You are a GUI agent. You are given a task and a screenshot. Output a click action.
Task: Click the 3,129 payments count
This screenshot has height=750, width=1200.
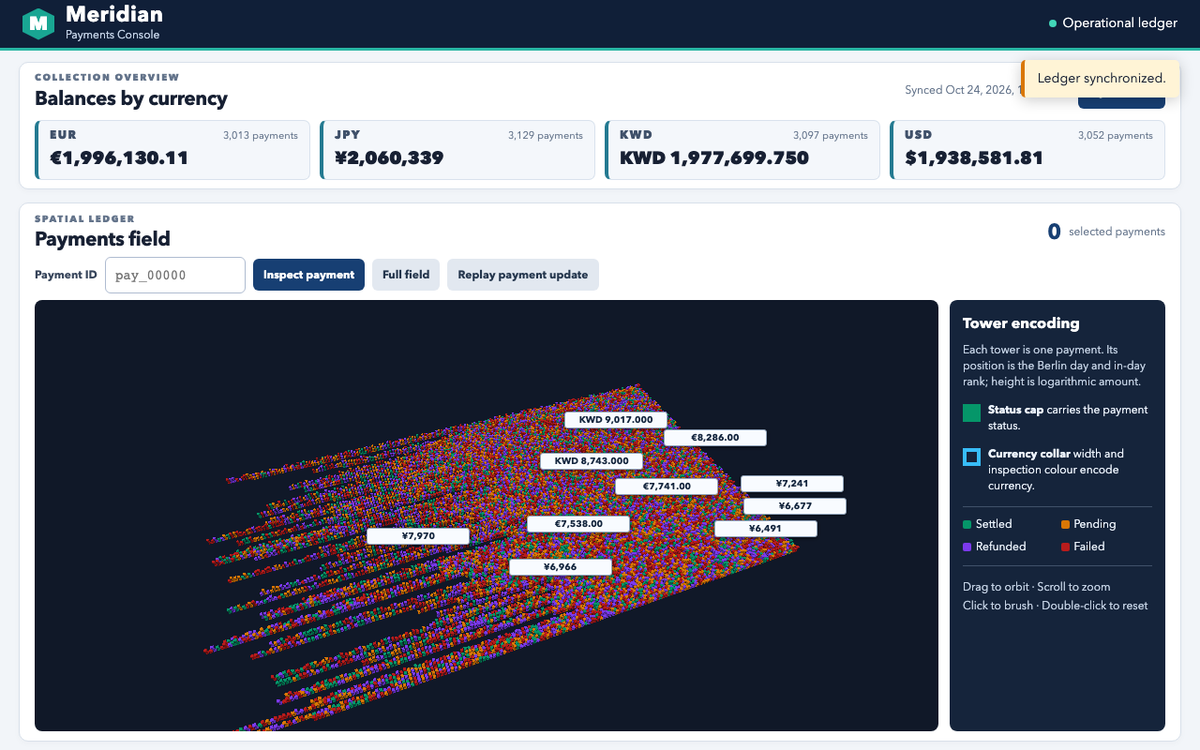pos(545,135)
